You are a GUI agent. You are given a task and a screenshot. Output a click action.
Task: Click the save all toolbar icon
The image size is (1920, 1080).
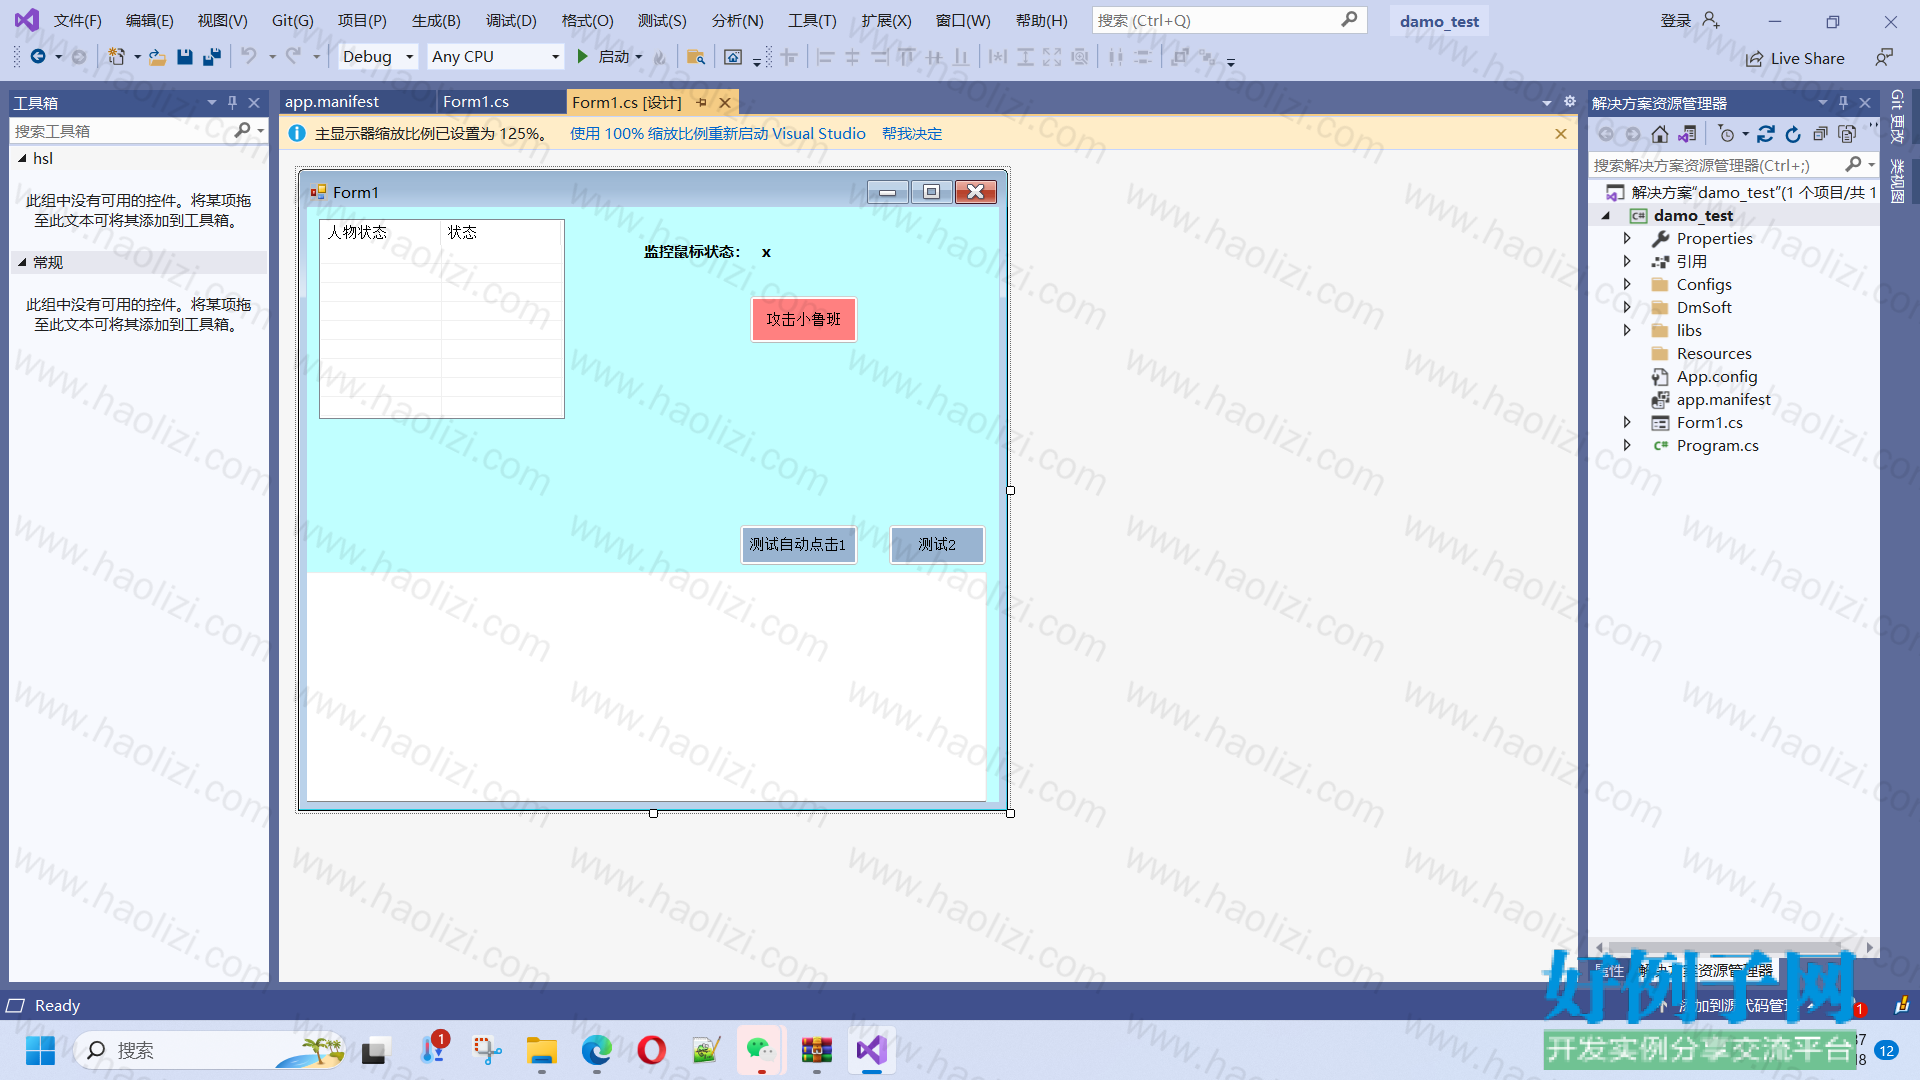(x=211, y=57)
